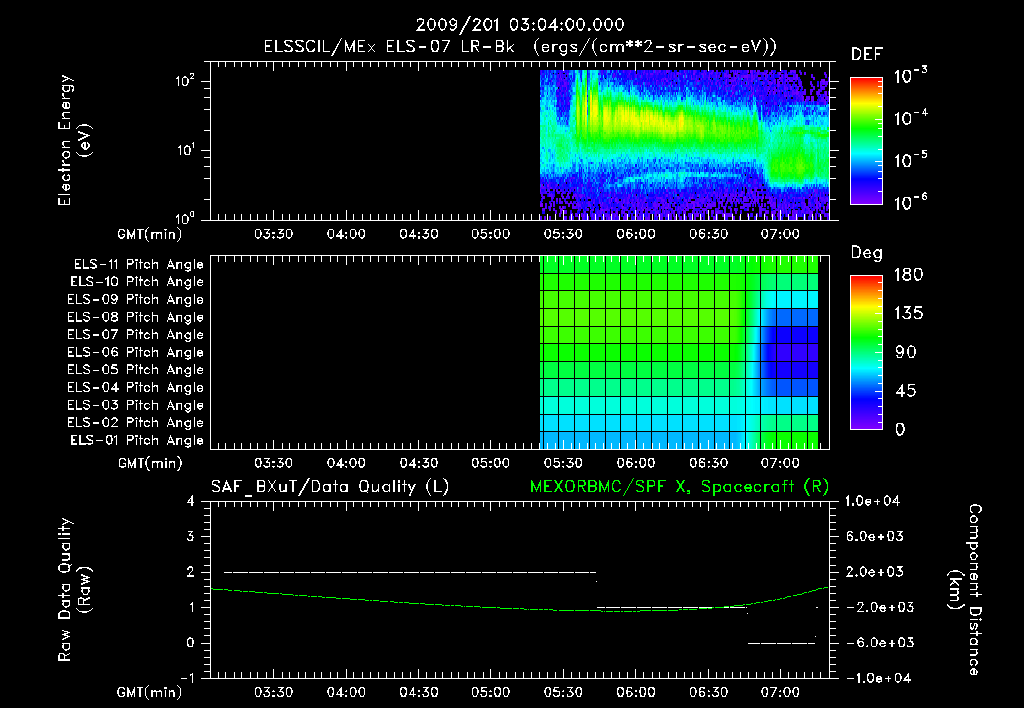Click the Raw Data Quality (Raw) axis label
The image size is (1024, 708).
74,590
